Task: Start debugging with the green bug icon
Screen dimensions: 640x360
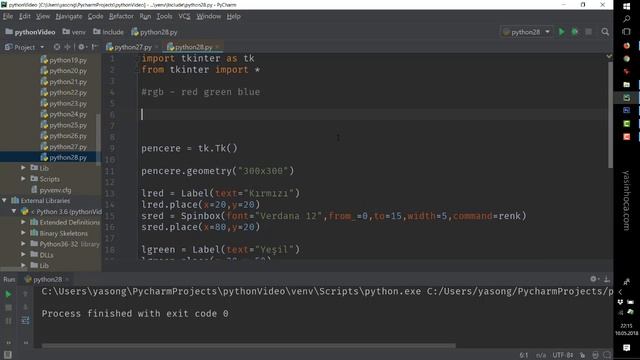Action: point(575,32)
